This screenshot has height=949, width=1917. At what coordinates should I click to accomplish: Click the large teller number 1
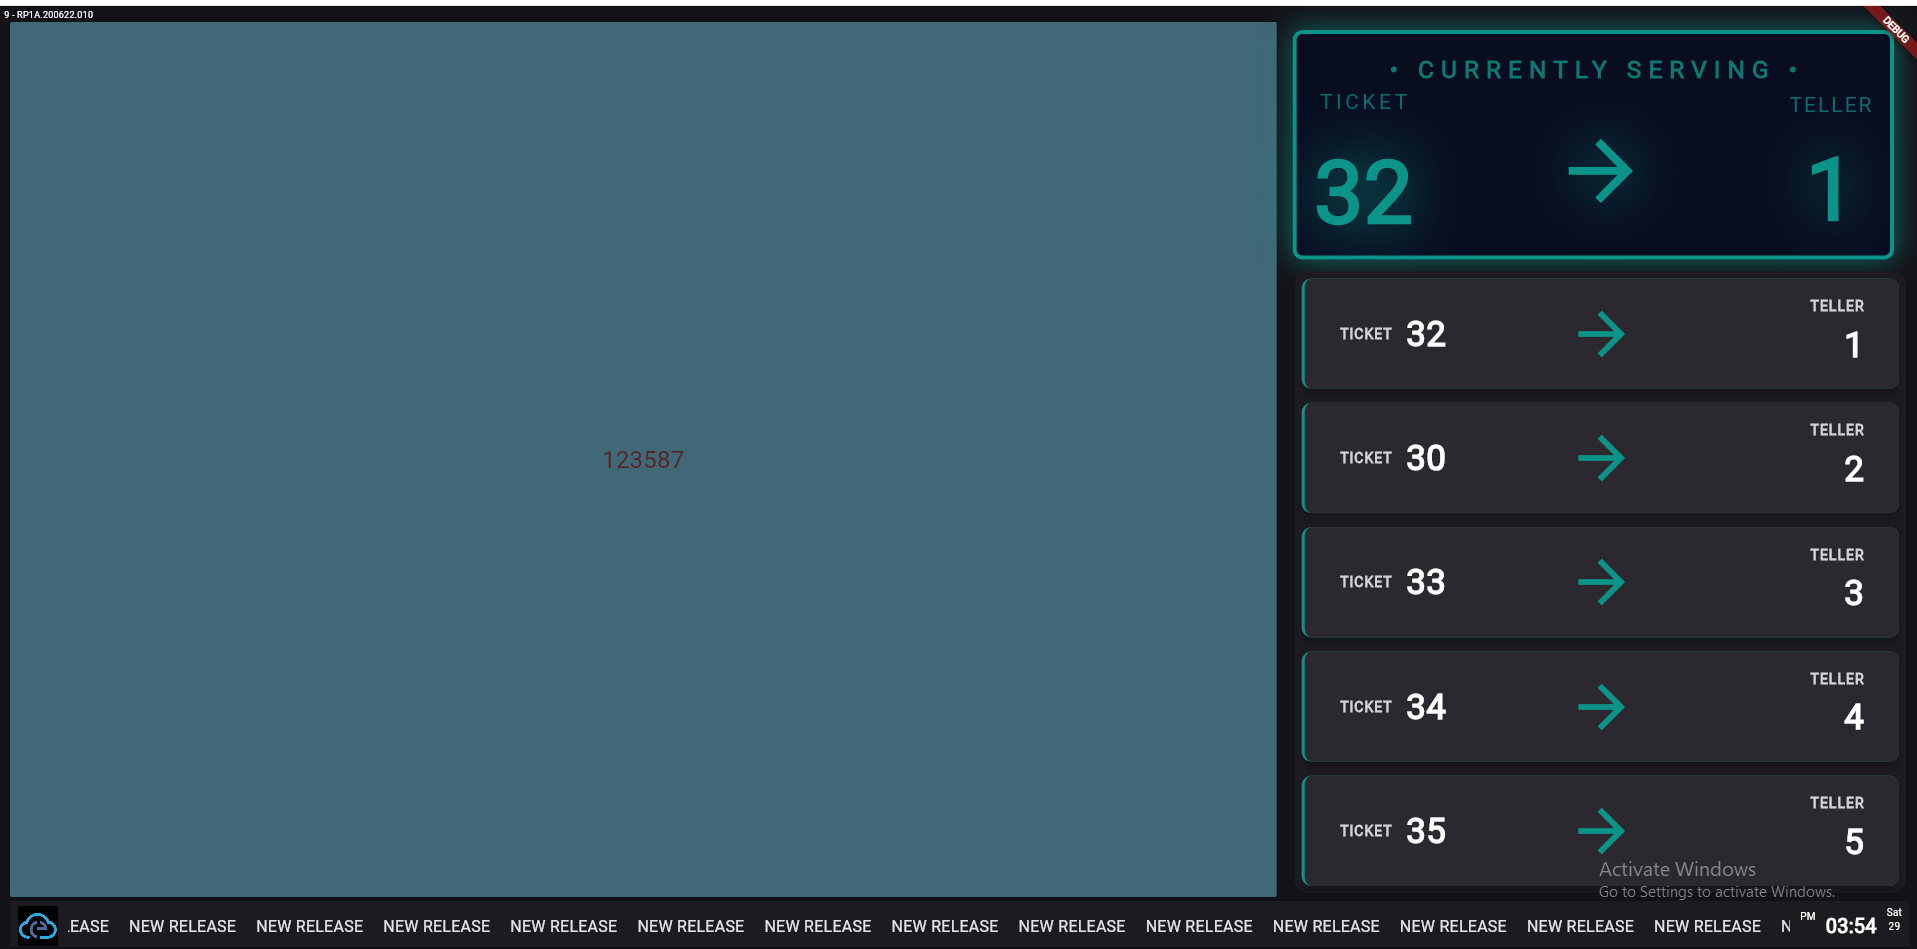(1827, 190)
